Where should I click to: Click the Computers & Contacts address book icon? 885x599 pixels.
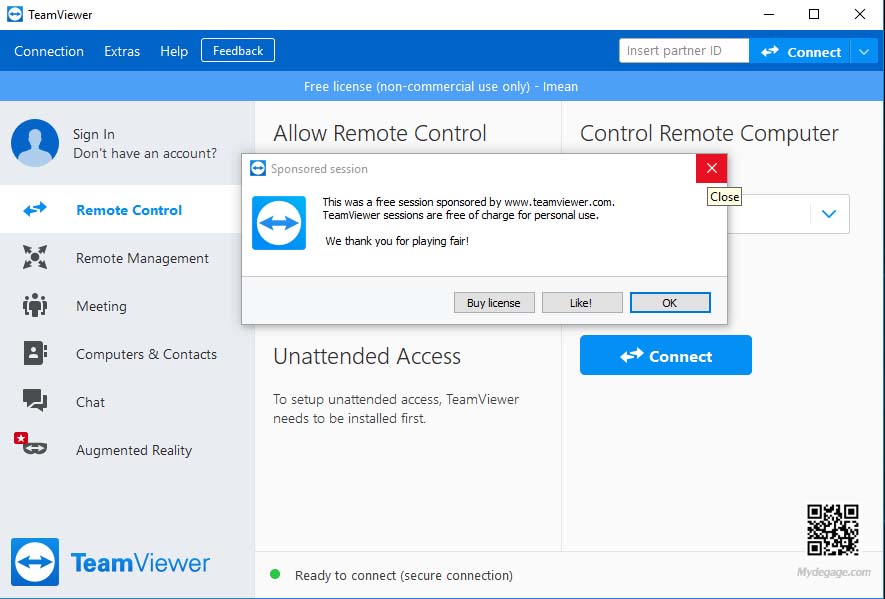coord(35,353)
